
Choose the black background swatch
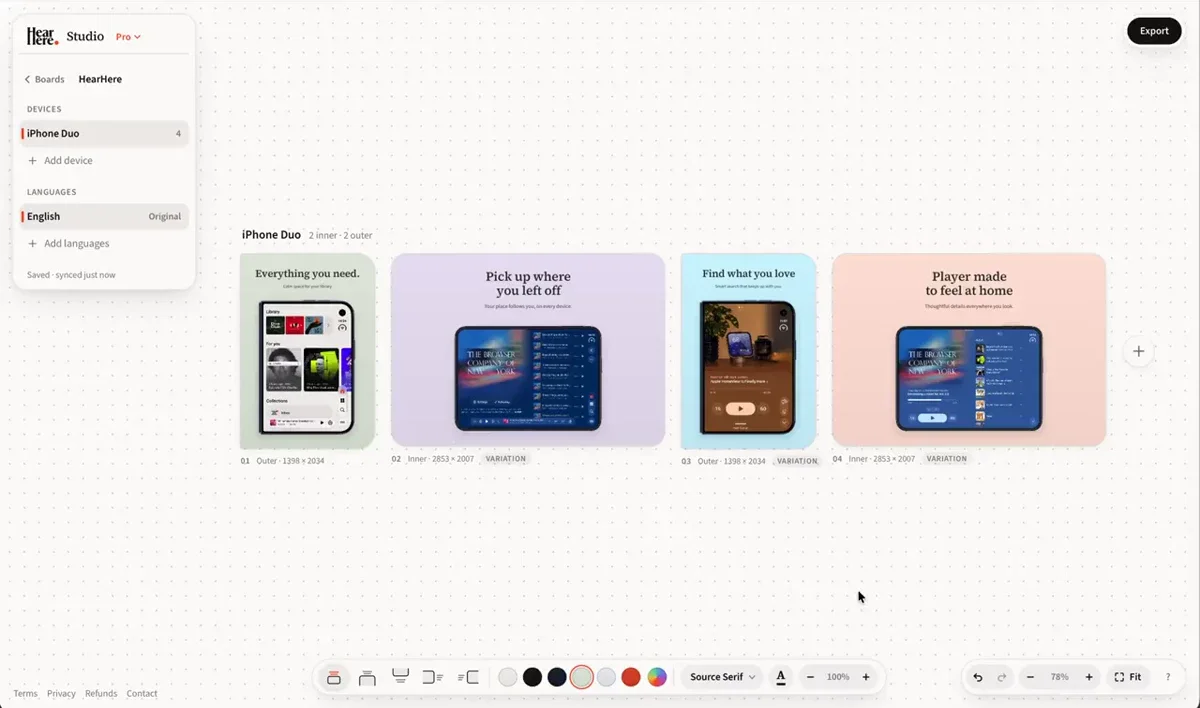tap(532, 677)
